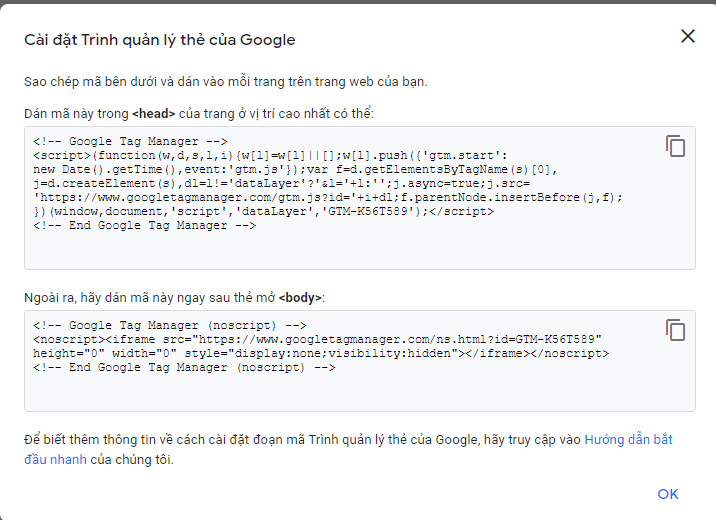Confirm the dialog with the OK button
Viewport: 716px width, 520px height.
[668, 494]
